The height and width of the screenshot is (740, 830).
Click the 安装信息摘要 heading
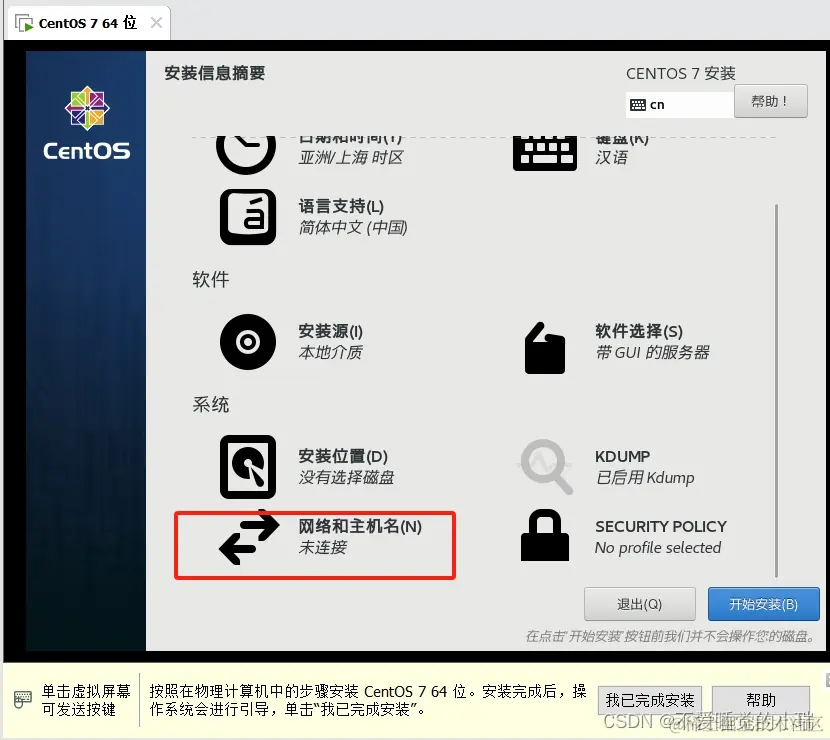pyautogui.click(x=214, y=73)
